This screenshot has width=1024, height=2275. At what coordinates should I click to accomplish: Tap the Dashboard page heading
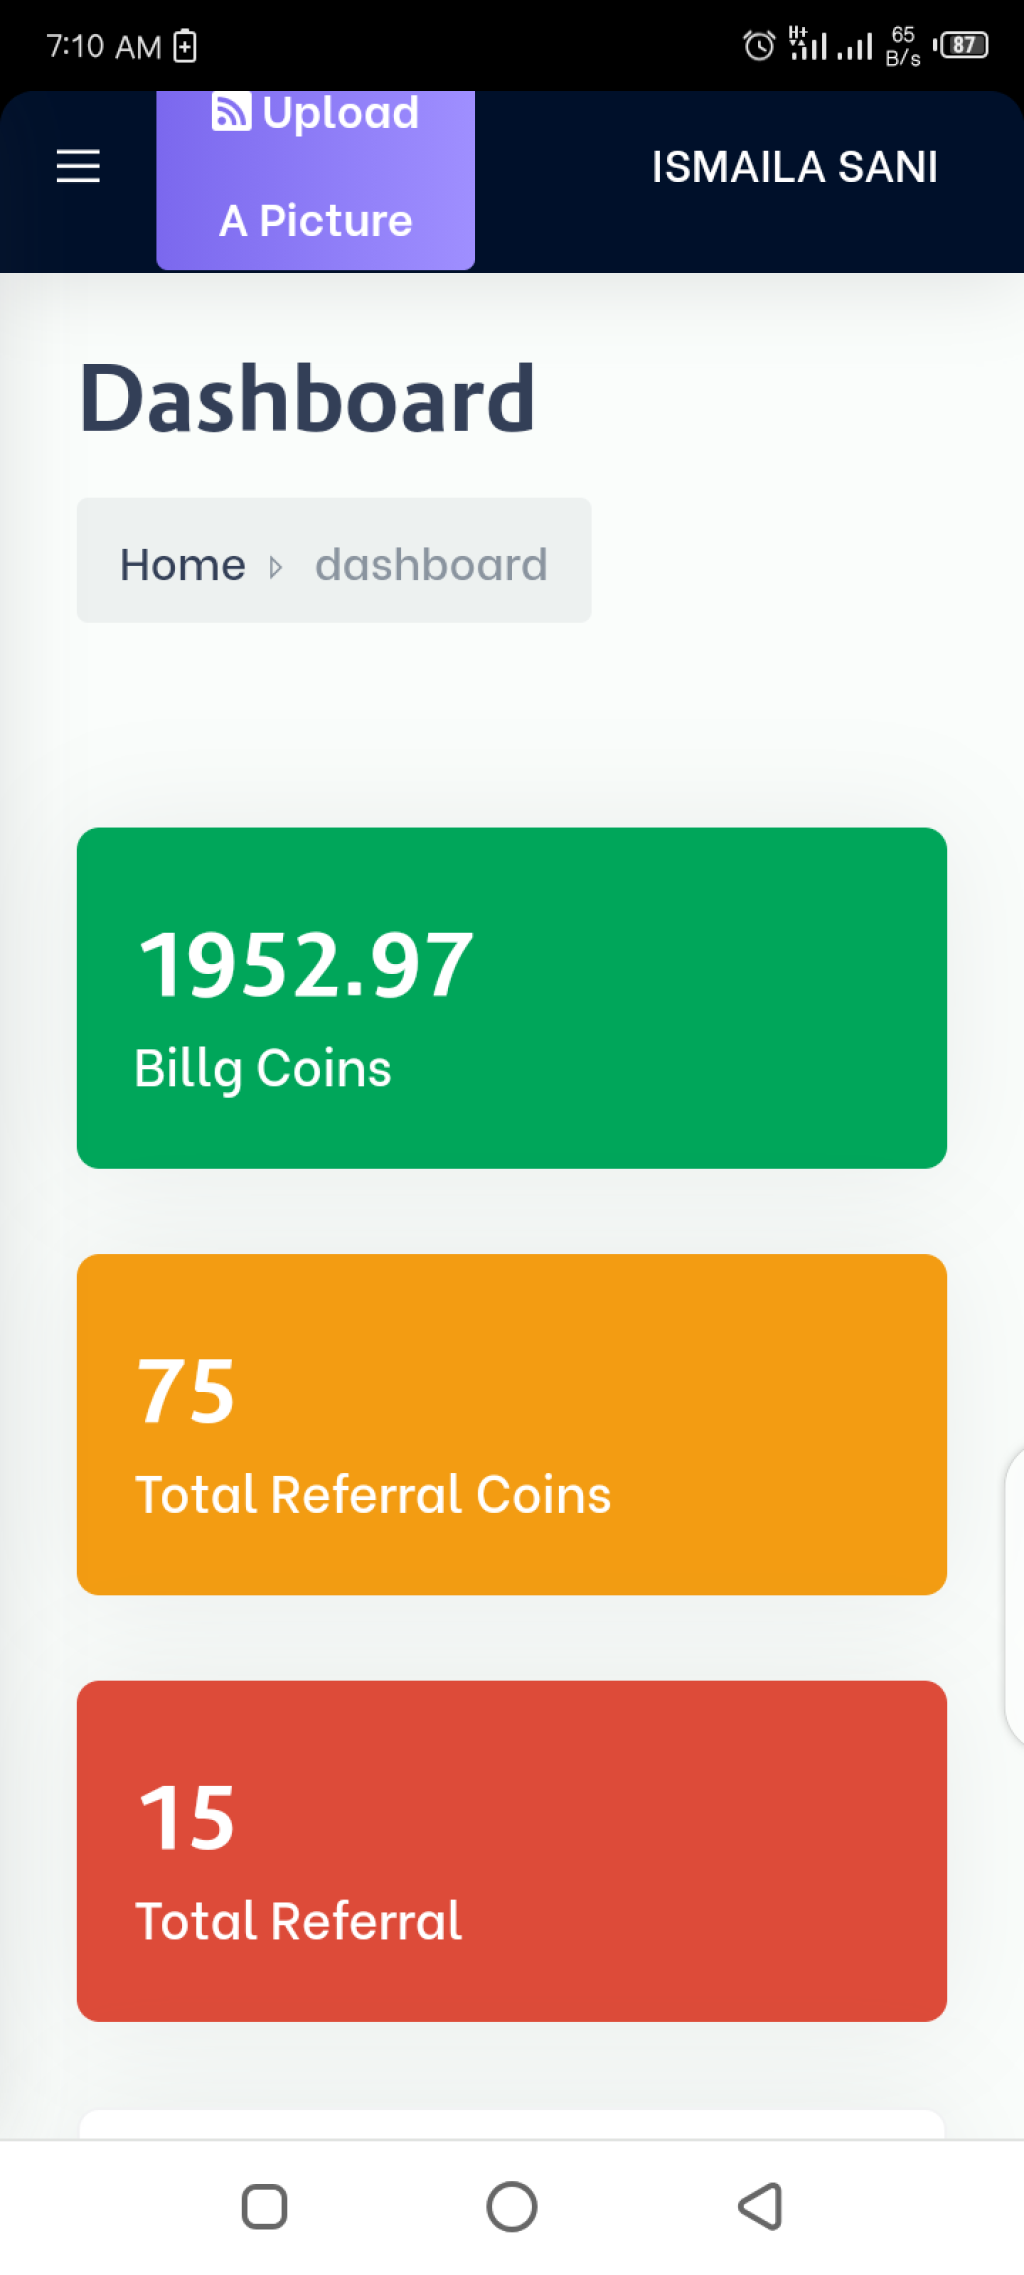click(x=308, y=398)
